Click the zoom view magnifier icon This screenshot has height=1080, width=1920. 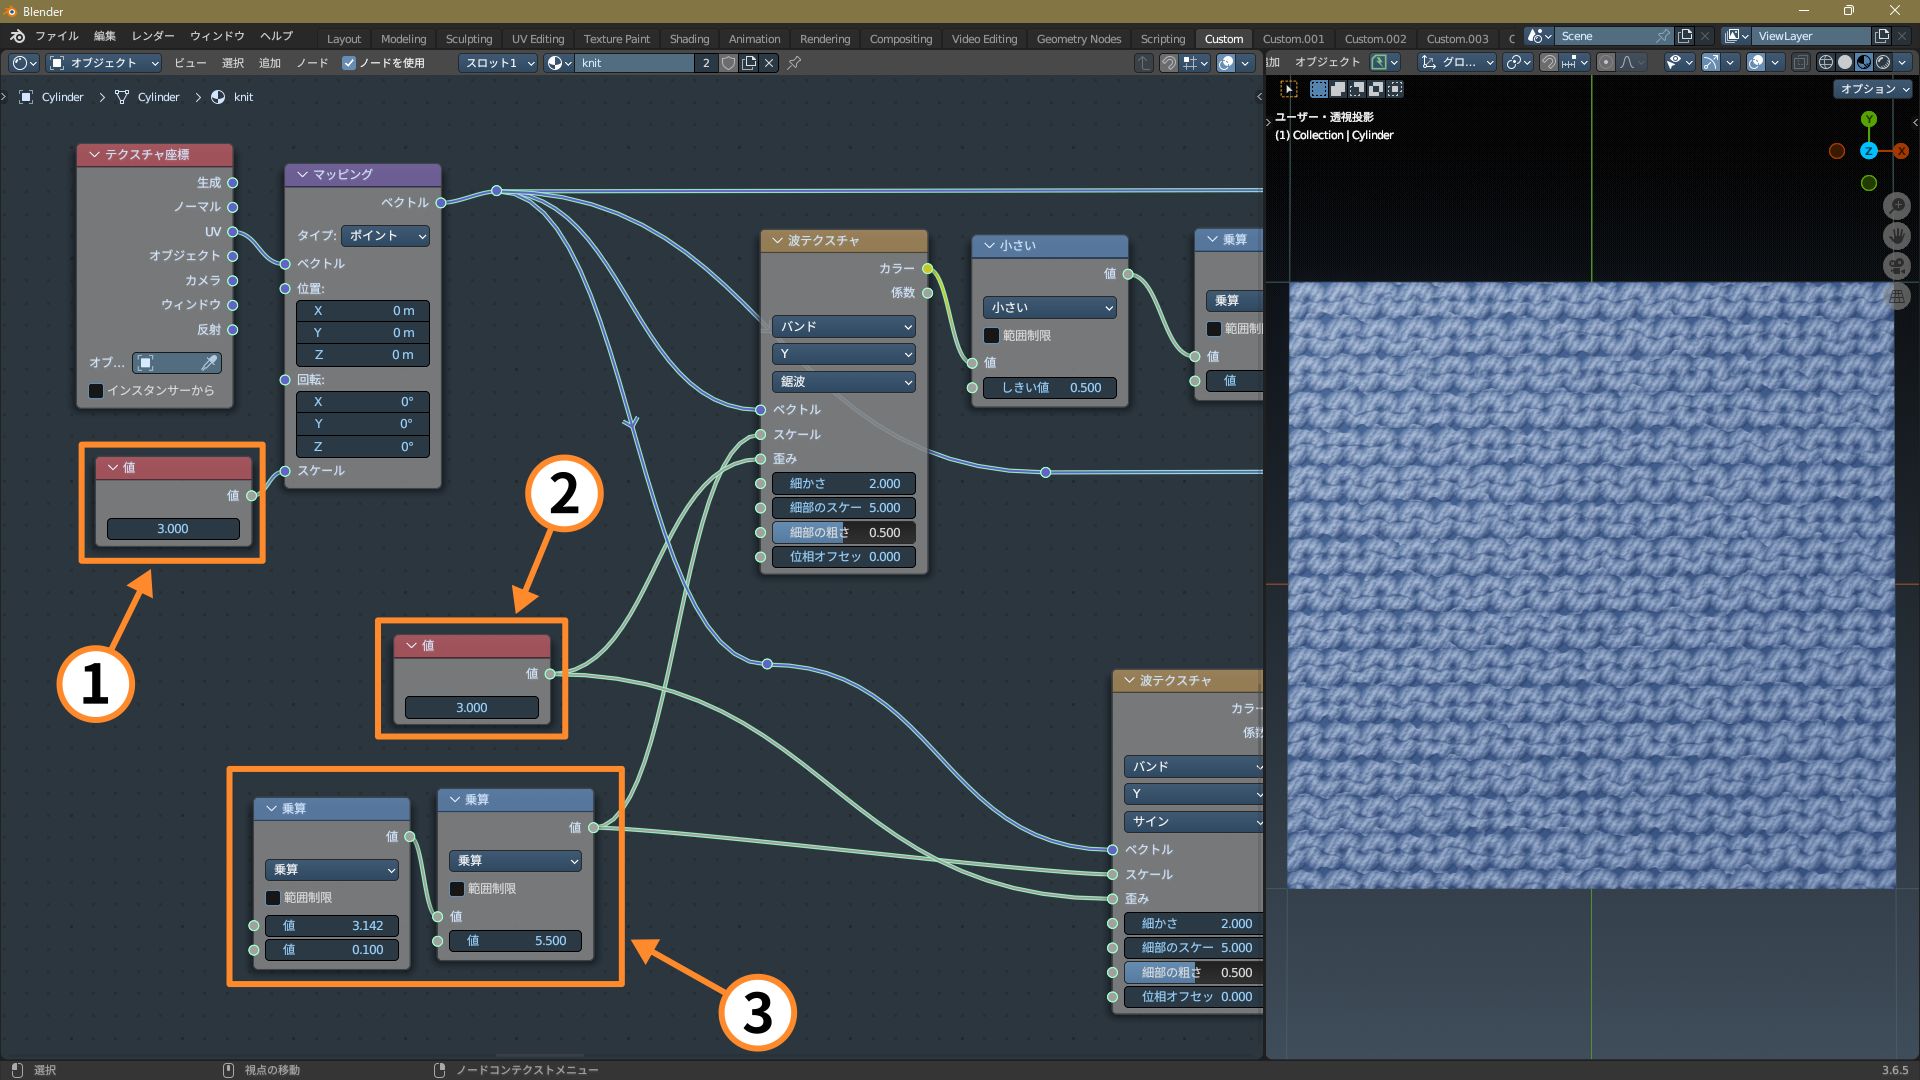(1896, 206)
